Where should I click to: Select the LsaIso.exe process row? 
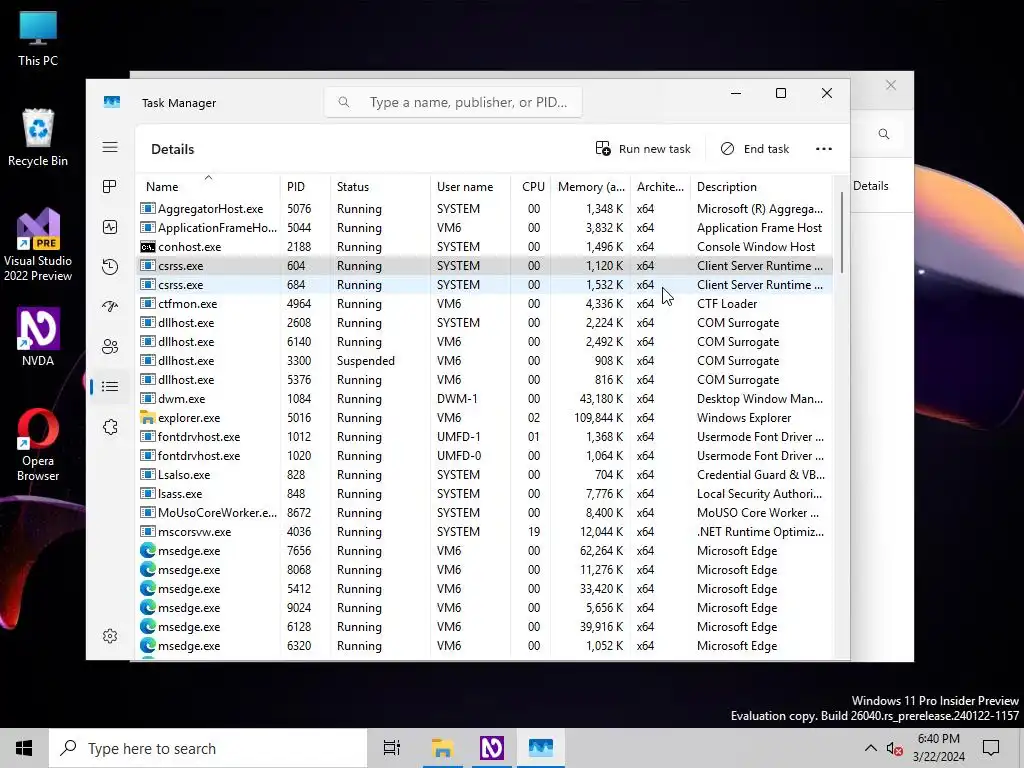point(485,475)
